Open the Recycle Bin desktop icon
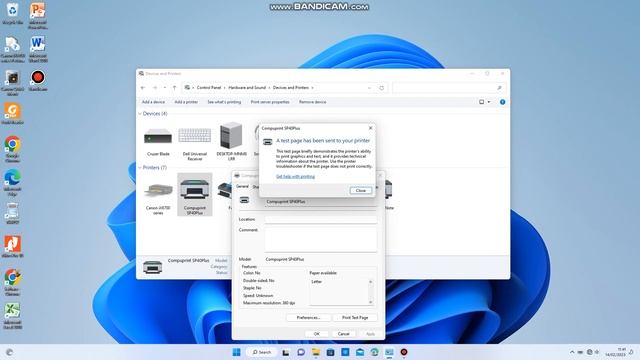This screenshot has width=640, height=360. coord(13,13)
